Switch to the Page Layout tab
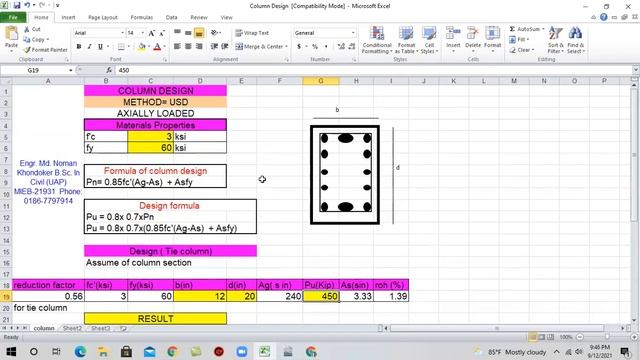 tap(103, 18)
